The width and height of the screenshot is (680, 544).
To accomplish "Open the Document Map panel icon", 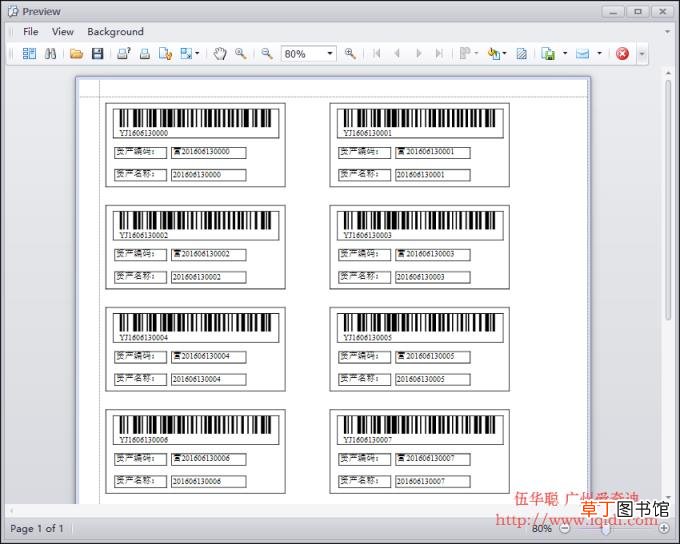I will tap(29, 54).
